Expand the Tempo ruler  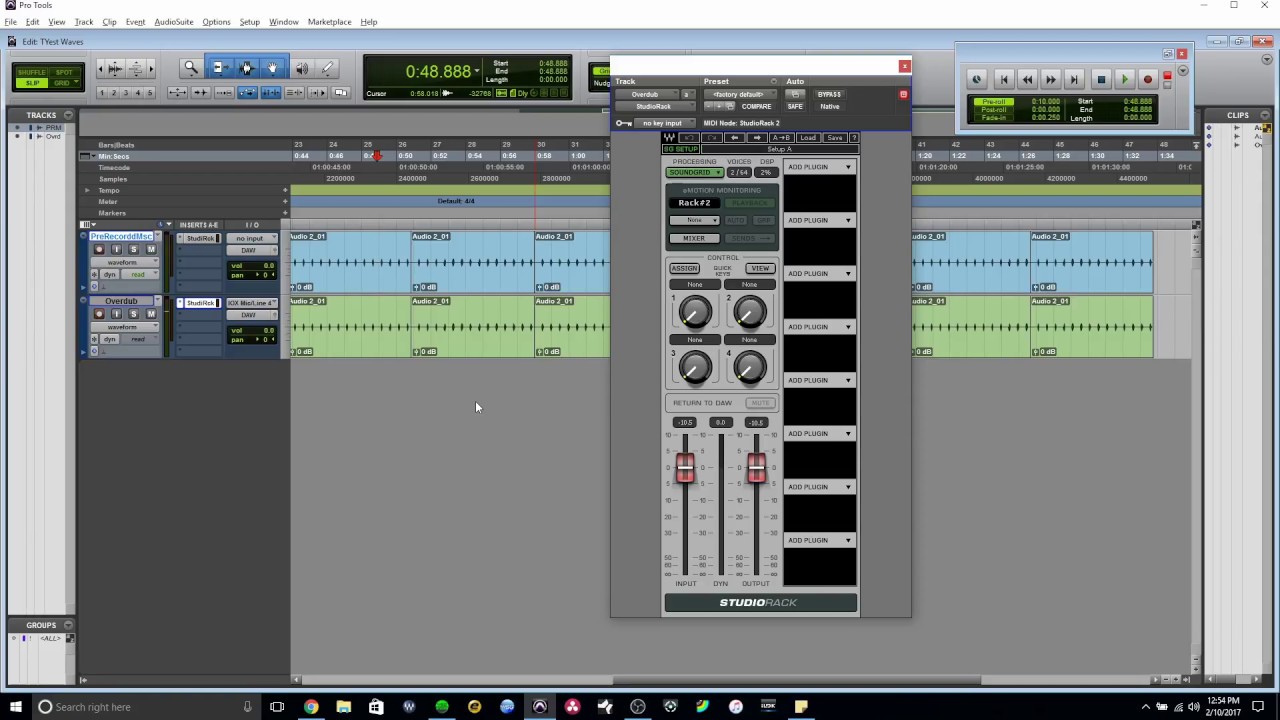pos(87,190)
